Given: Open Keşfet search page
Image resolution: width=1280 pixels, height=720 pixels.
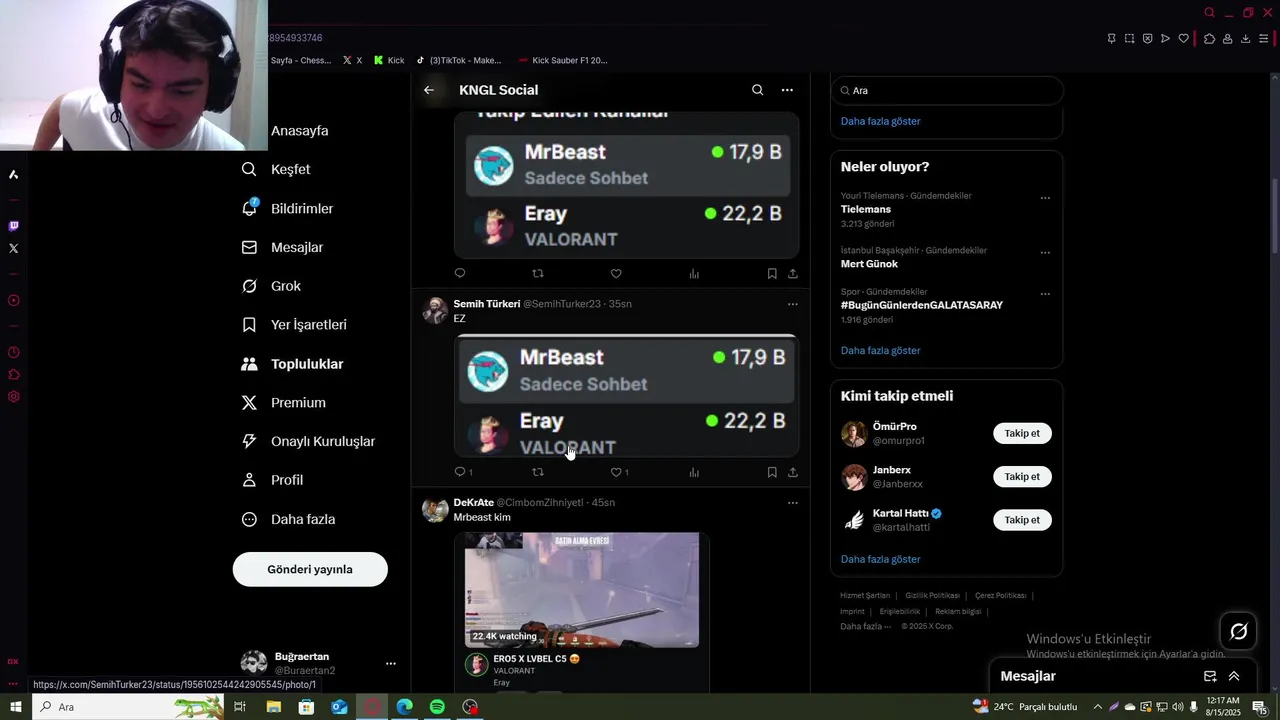Looking at the screenshot, I should point(290,170).
